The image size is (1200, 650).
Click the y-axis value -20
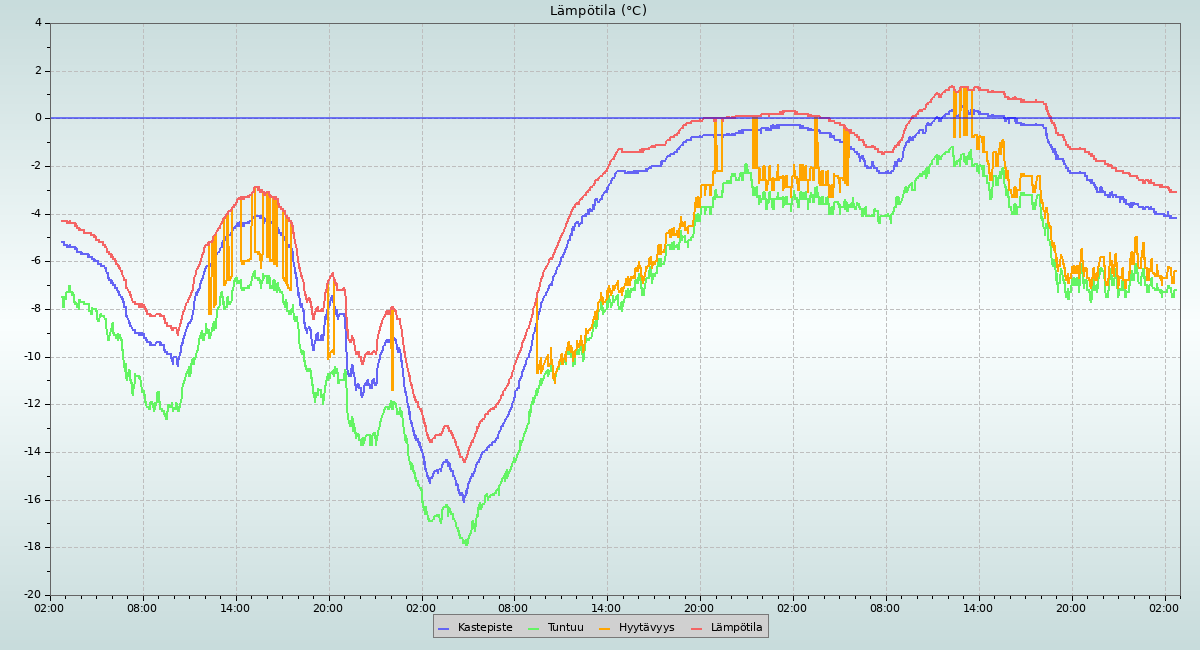point(33,595)
